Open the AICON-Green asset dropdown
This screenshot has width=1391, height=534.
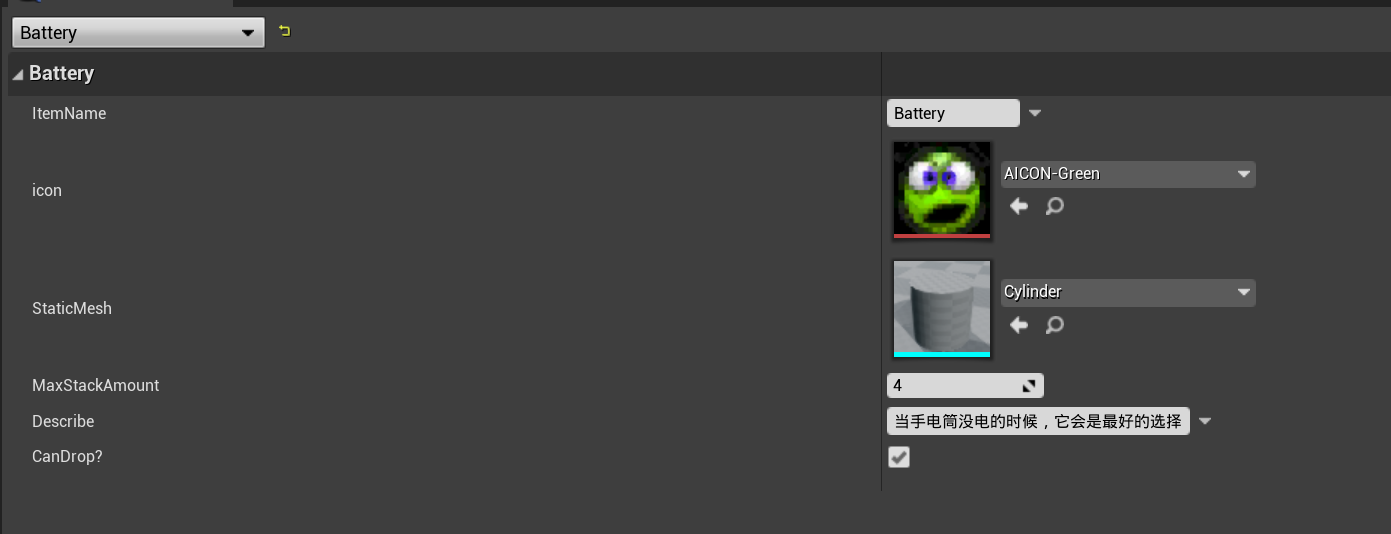[x=1128, y=174]
